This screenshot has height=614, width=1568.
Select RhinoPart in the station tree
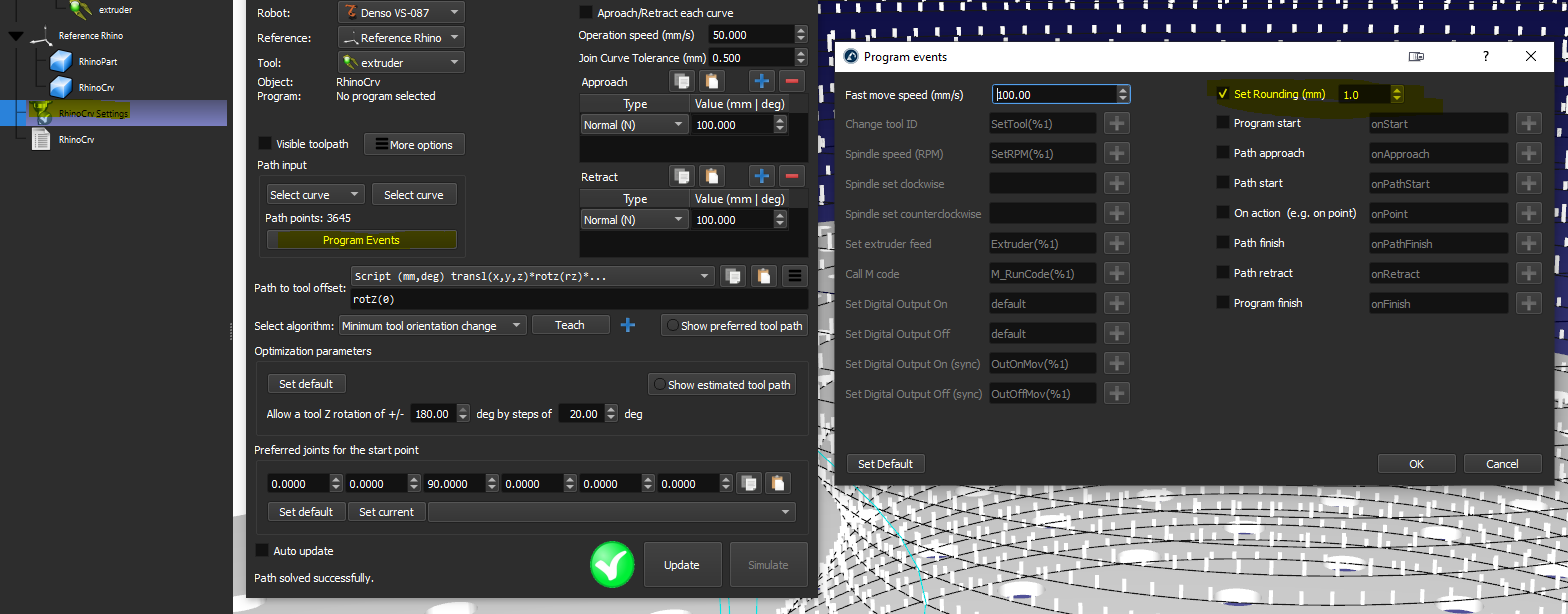click(98, 62)
